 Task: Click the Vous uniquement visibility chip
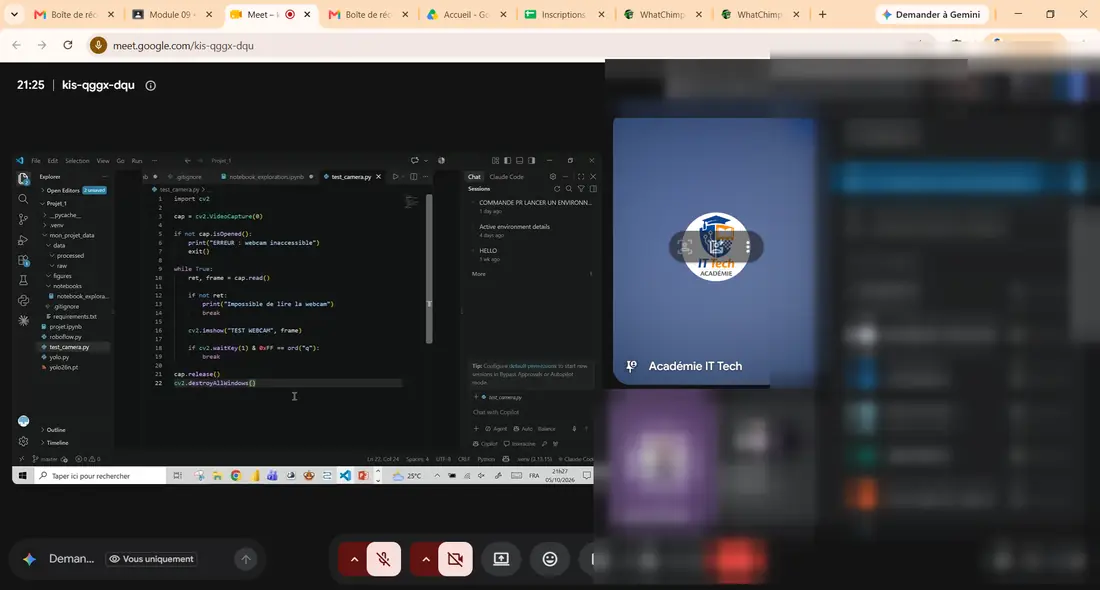152,559
